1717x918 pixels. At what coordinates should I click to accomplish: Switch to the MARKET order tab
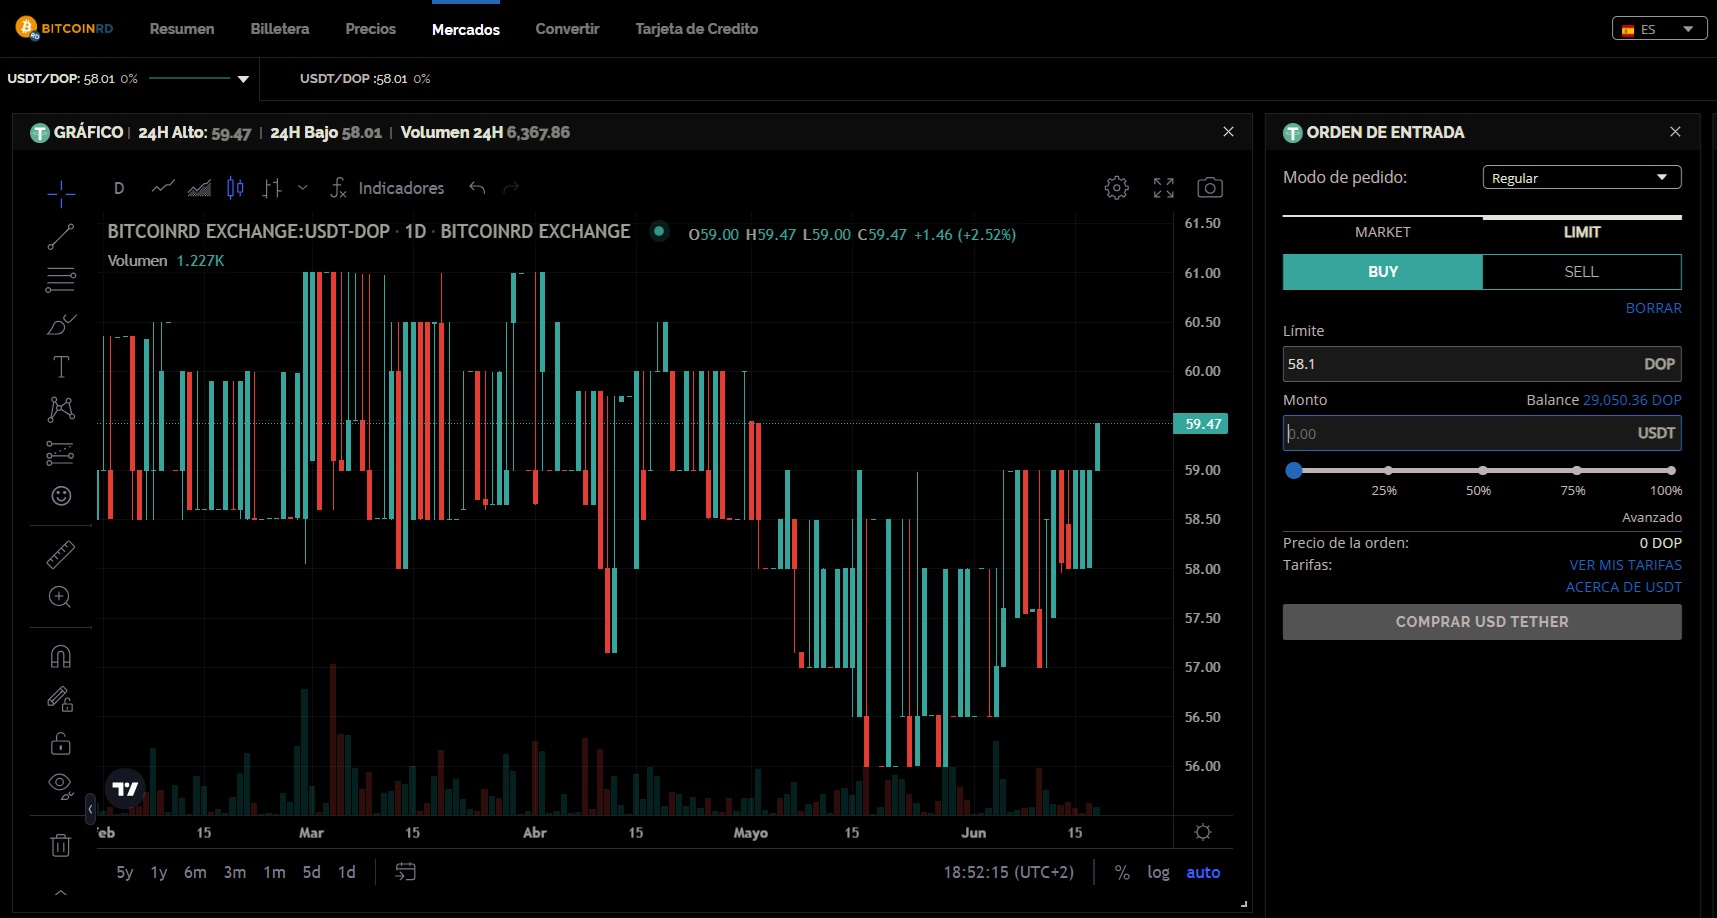click(x=1382, y=231)
